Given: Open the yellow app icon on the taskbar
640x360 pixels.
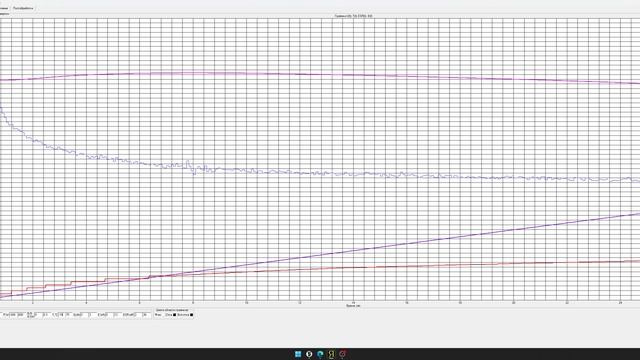Looking at the screenshot, I should [331, 354].
